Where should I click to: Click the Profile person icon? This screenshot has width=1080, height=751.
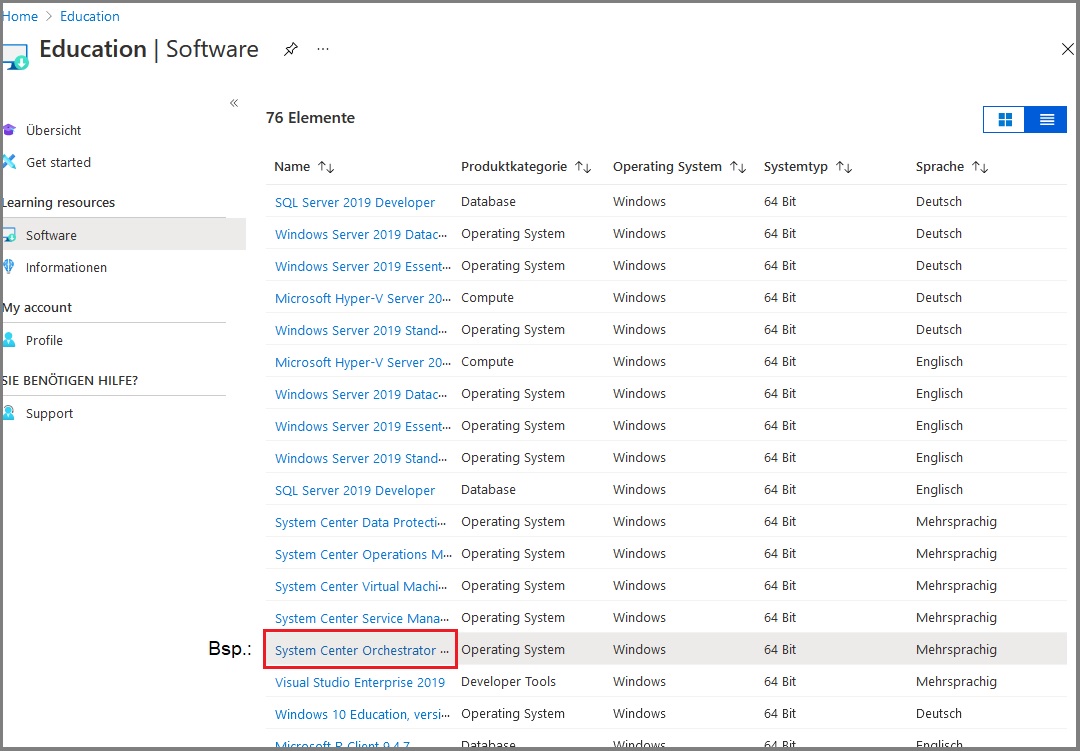(x=9, y=340)
